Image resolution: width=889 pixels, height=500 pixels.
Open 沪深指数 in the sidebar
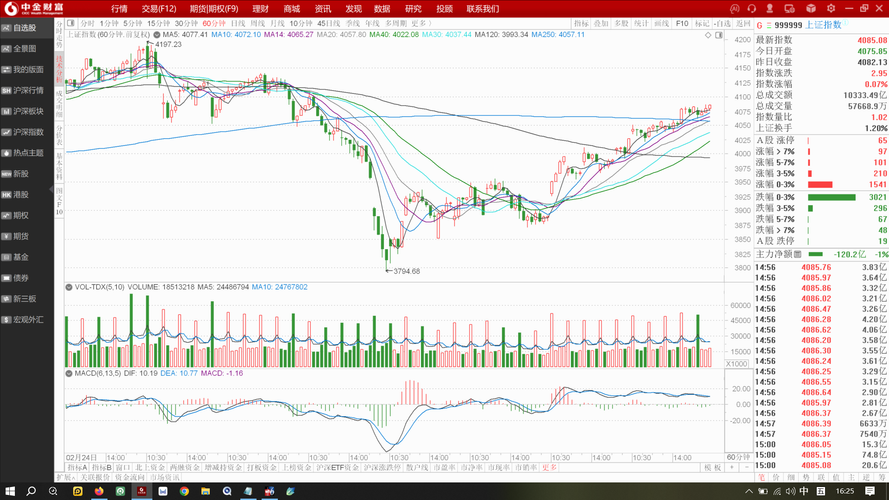tap(27, 132)
